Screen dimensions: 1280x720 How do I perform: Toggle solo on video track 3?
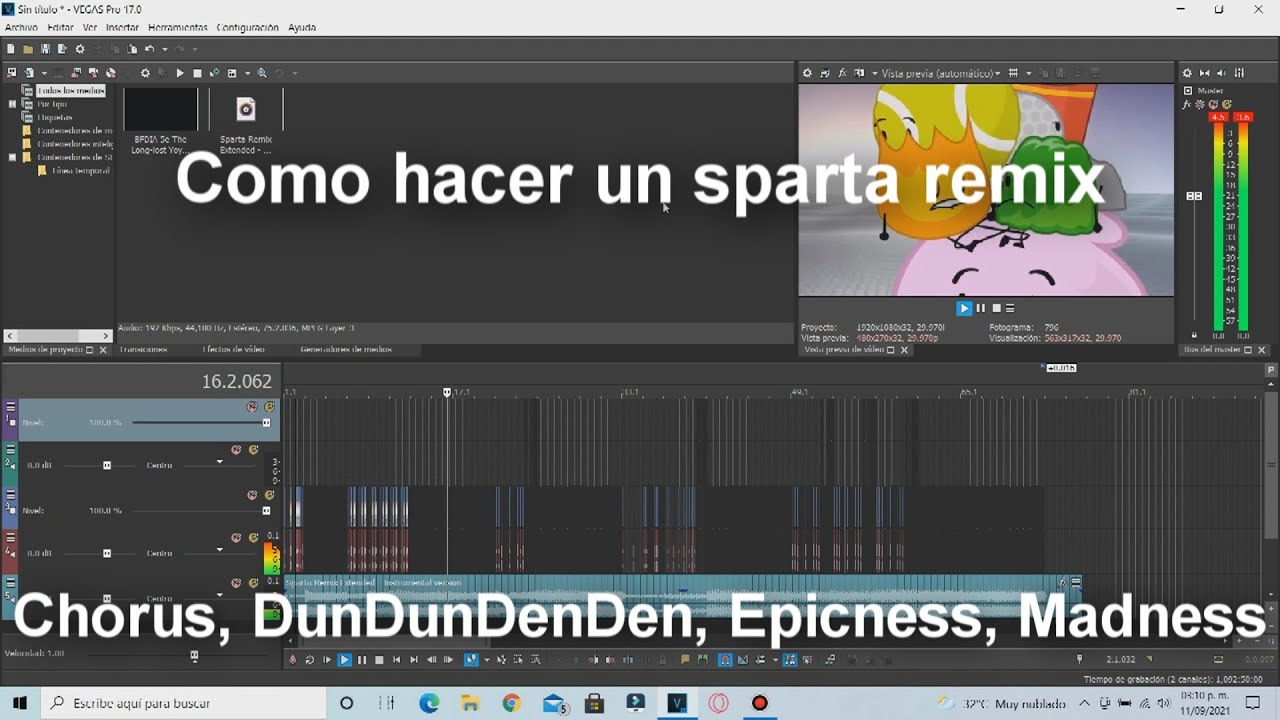tap(269, 495)
